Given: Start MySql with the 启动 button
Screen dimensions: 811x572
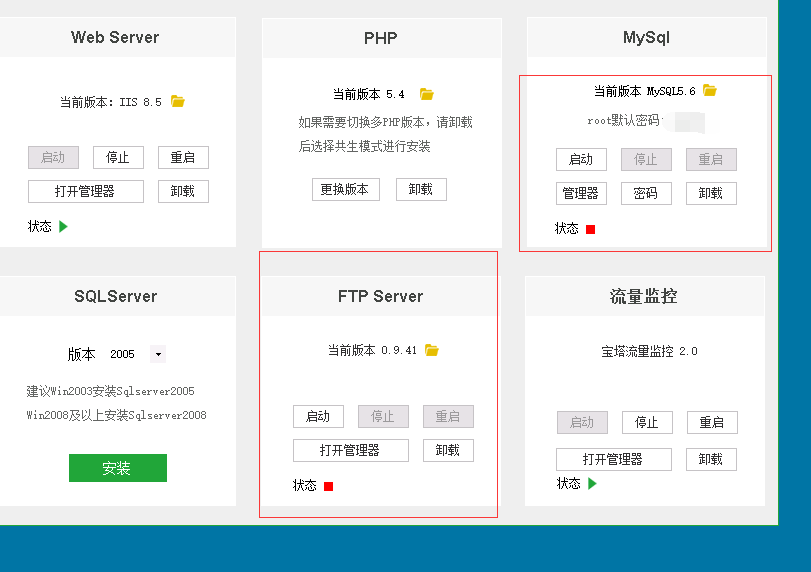Looking at the screenshot, I should pyautogui.click(x=581, y=159).
